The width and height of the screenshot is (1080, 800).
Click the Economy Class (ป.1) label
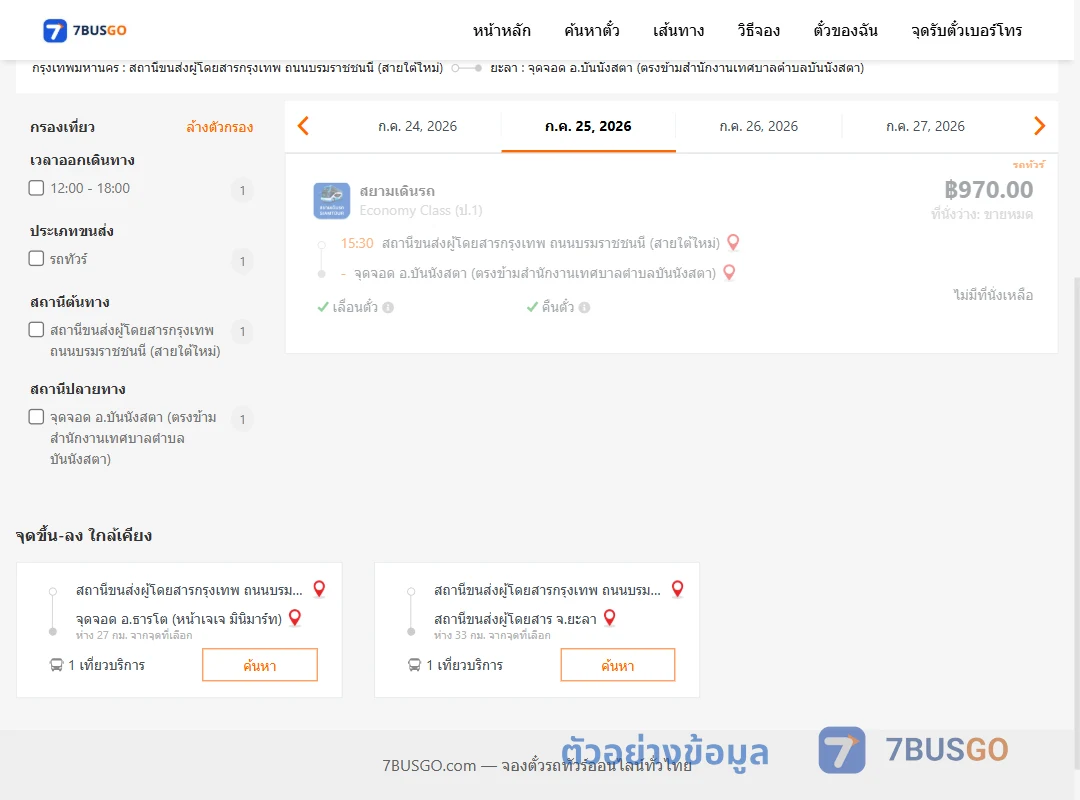[x=421, y=210]
